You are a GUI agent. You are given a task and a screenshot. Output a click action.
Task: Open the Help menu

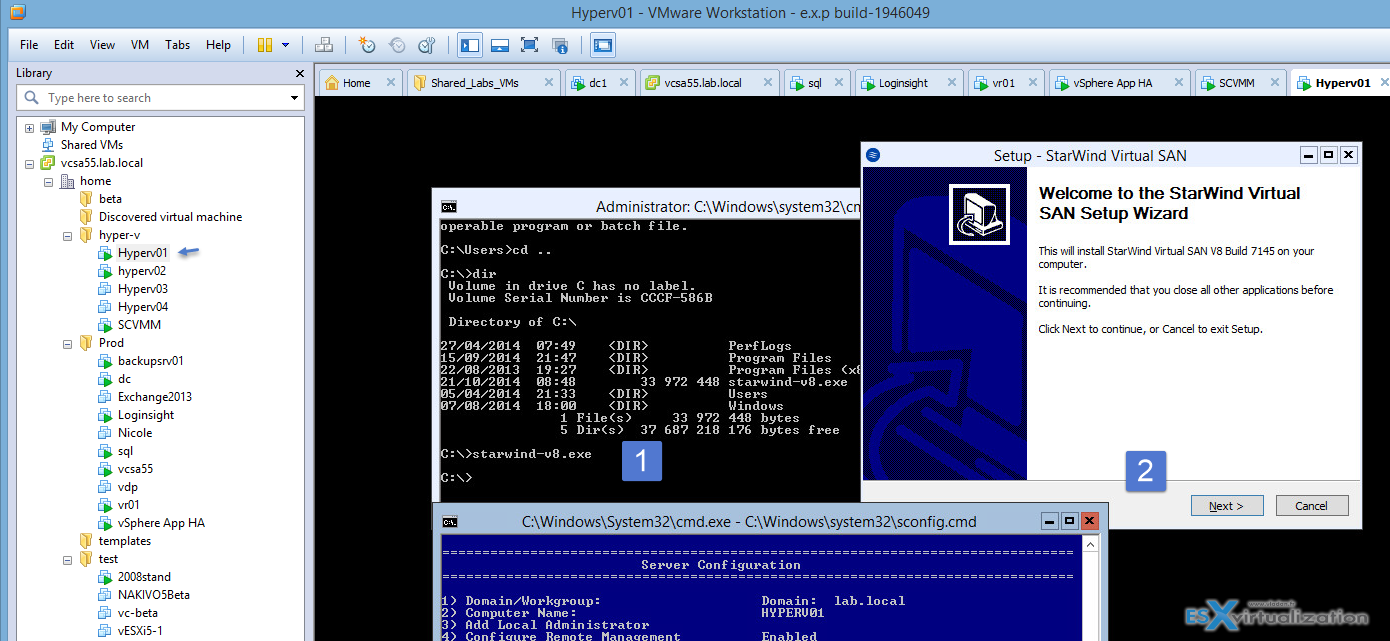(x=218, y=45)
